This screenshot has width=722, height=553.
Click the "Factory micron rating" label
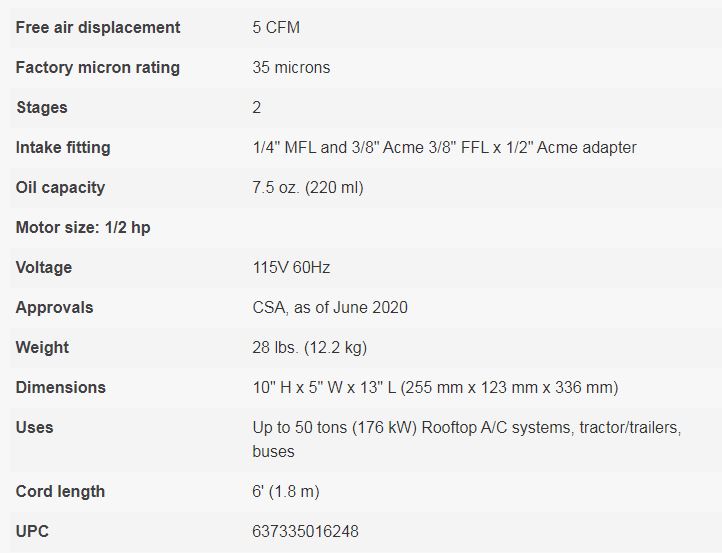click(x=98, y=67)
